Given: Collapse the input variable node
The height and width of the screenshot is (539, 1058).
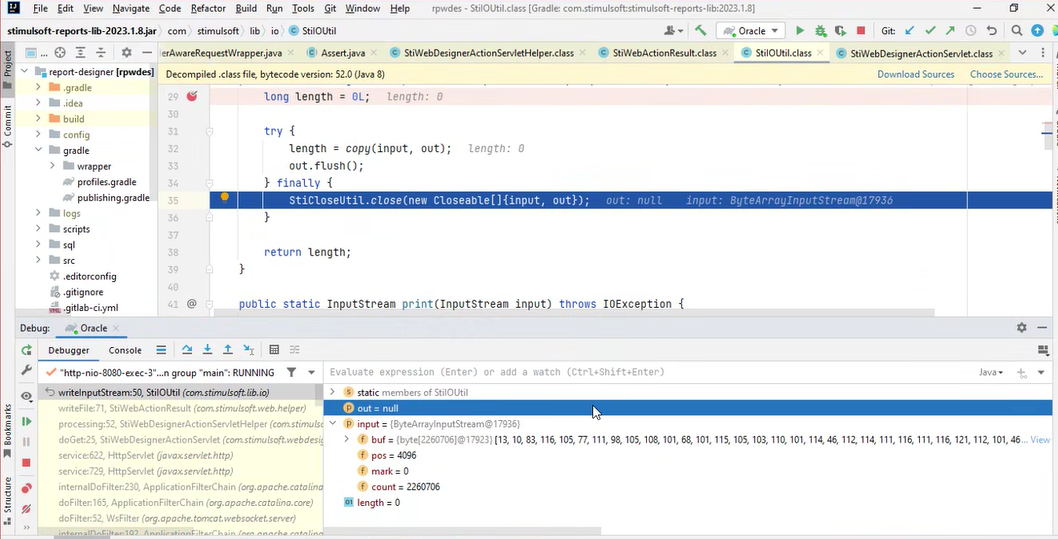Looking at the screenshot, I should tap(332, 424).
